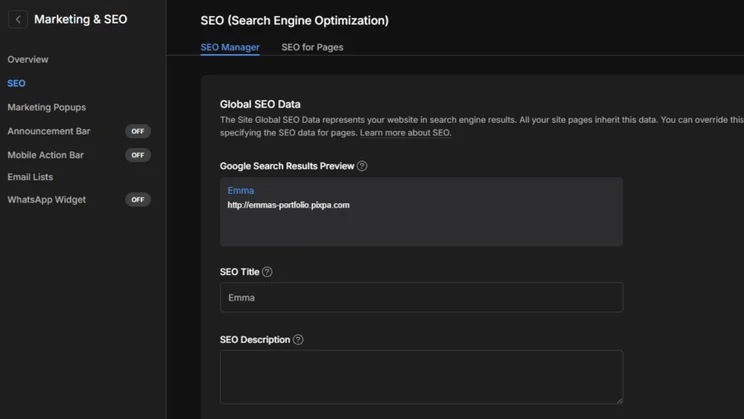Click the emmas-portfolio.pixpa.com preview URL

(288, 205)
